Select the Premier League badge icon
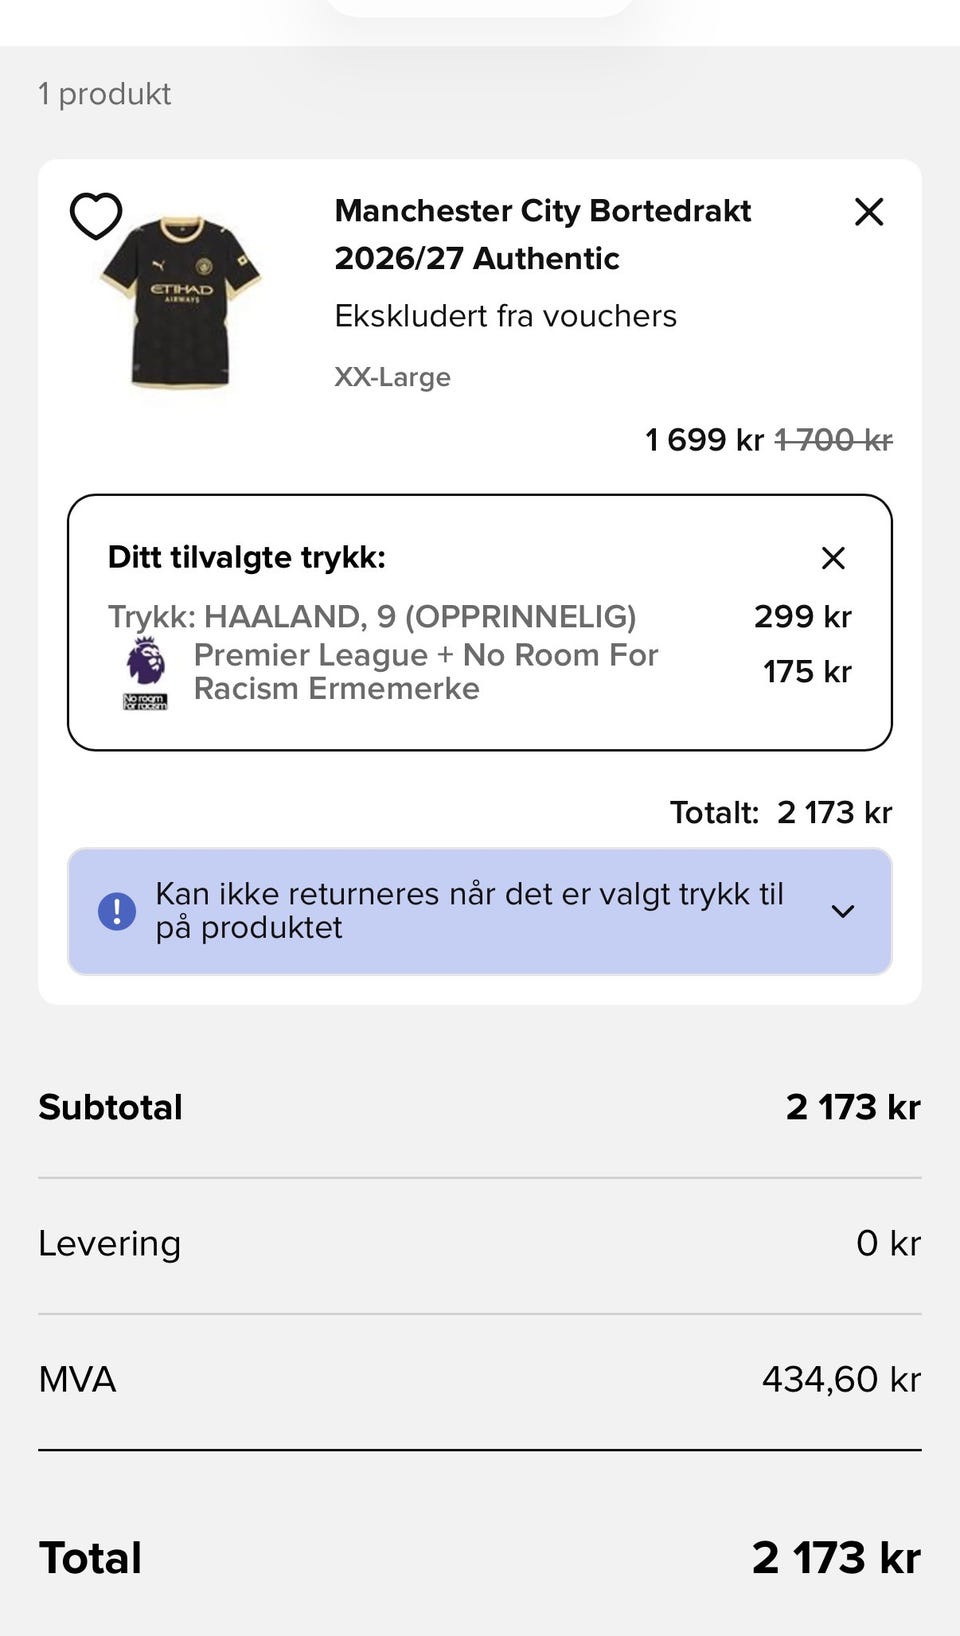Screen dimensions: 960x1636 [145, 661]
